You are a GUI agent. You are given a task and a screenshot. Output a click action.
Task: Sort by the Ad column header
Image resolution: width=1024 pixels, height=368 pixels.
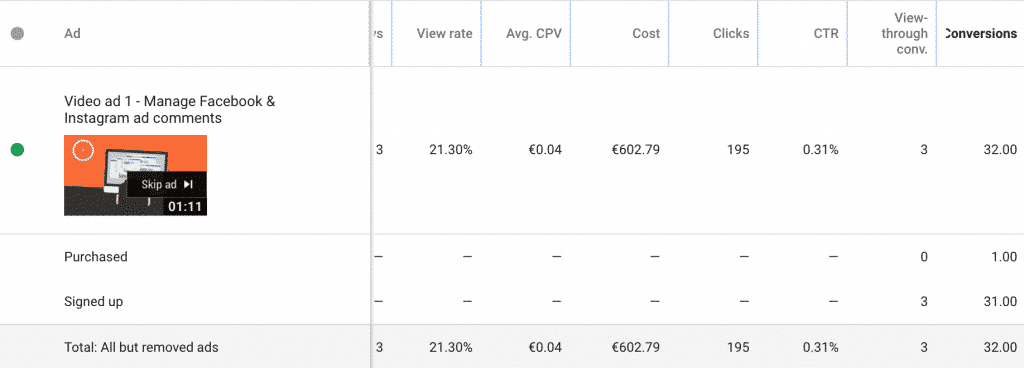point(72,33)
